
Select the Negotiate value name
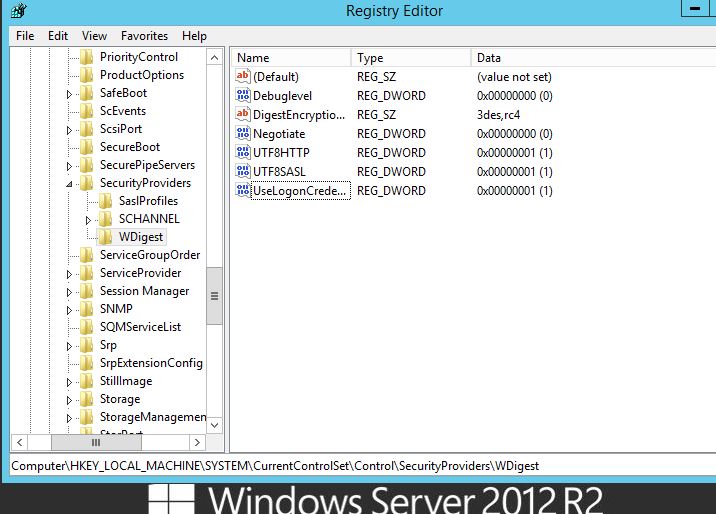pos(279,134)
